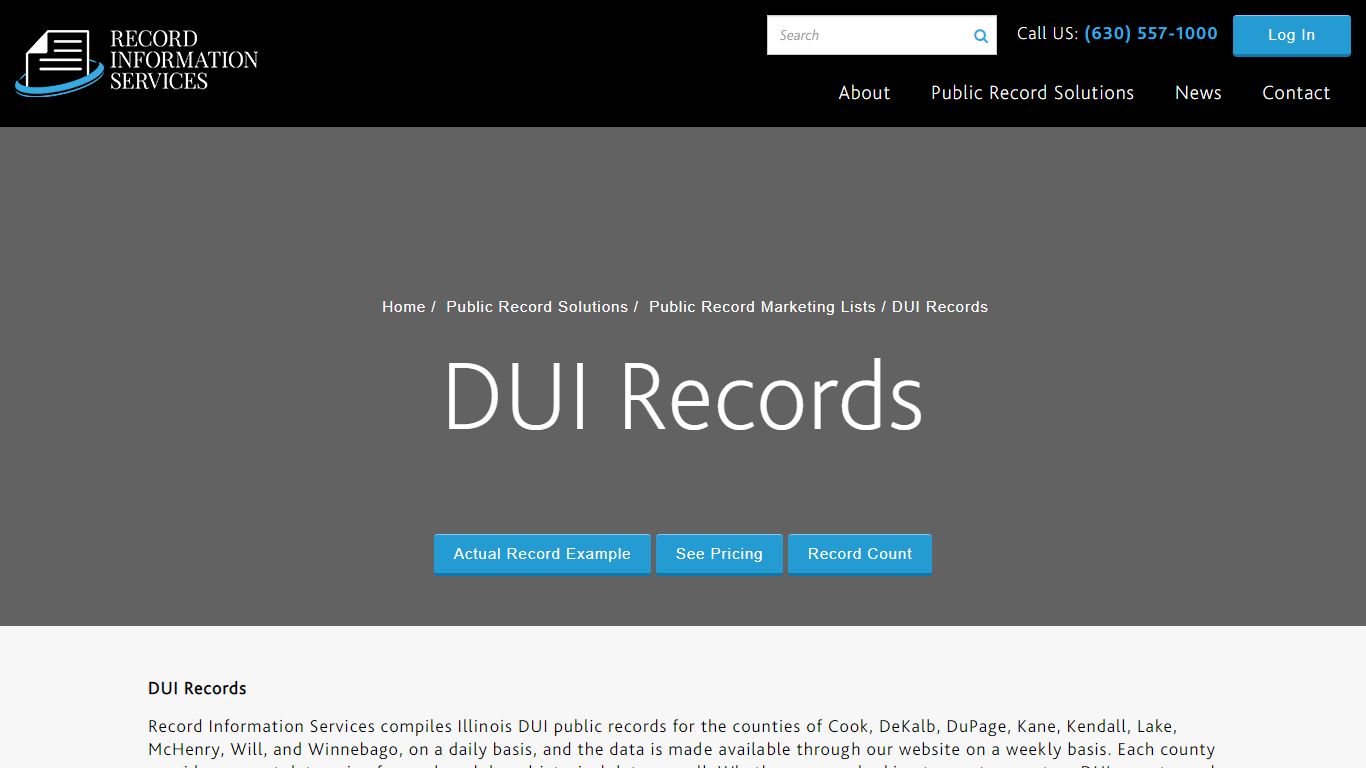This screenshot has width=1366, height=768.
Task: Call the (630) 557-1000 phone link
Action: 1151,33
